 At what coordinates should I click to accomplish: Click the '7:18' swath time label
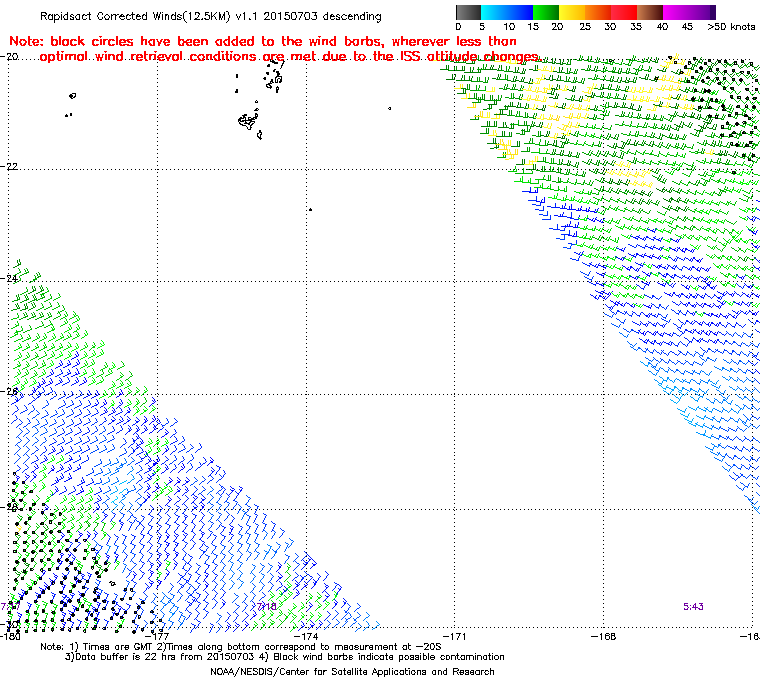click(267, 607)
